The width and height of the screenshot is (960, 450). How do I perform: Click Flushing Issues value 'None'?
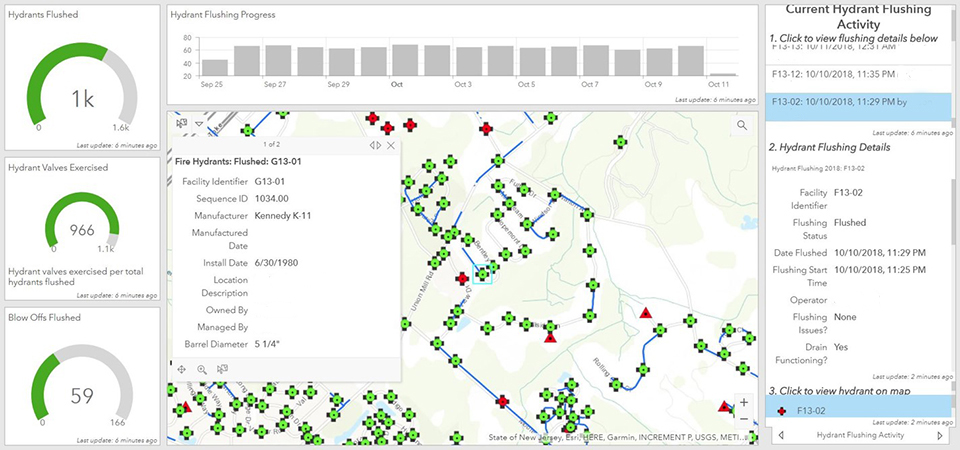[846, 317]
